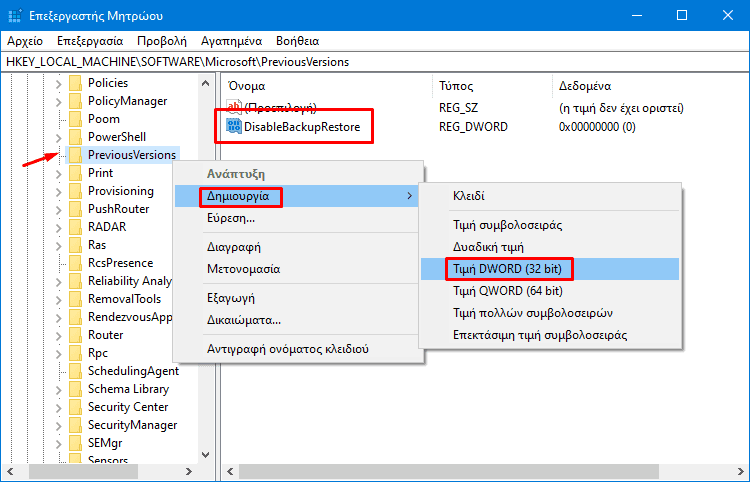Click the Registry Editor app icon in title bar
Viewport: 750px width, 482px height.
click(15, 16)
